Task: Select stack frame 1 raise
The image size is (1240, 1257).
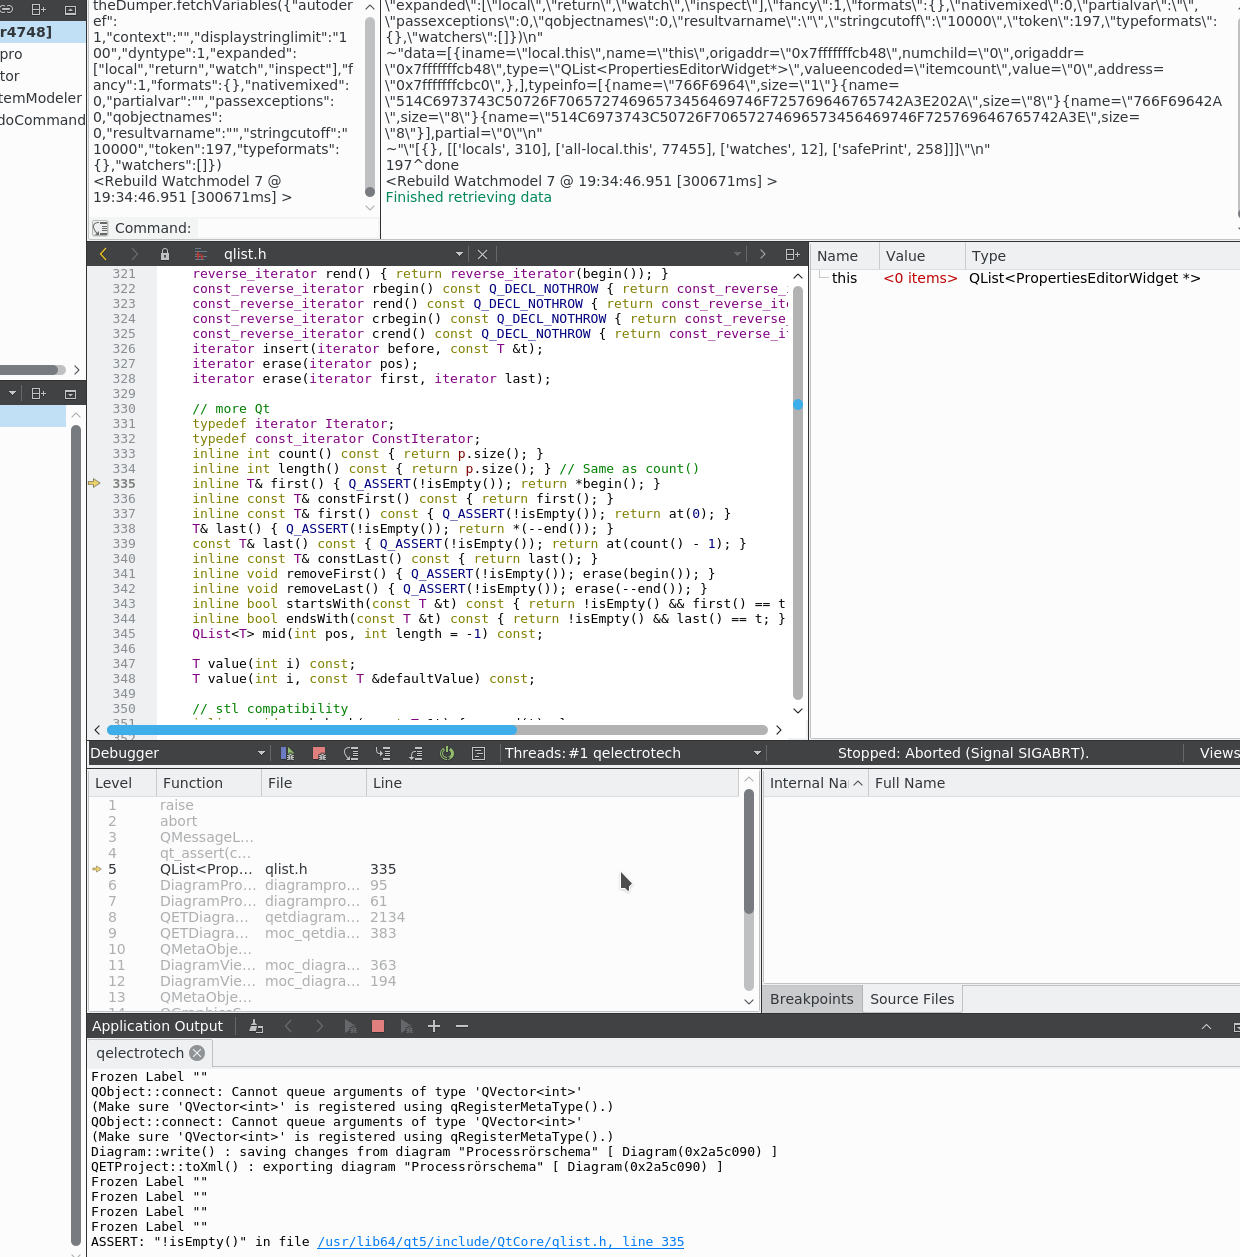Action: 415,805
